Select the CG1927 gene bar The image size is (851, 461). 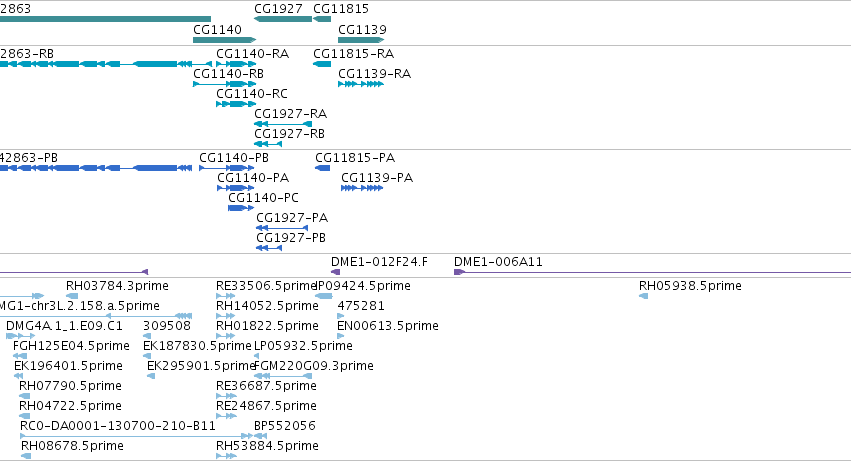(x=283, y=19)
